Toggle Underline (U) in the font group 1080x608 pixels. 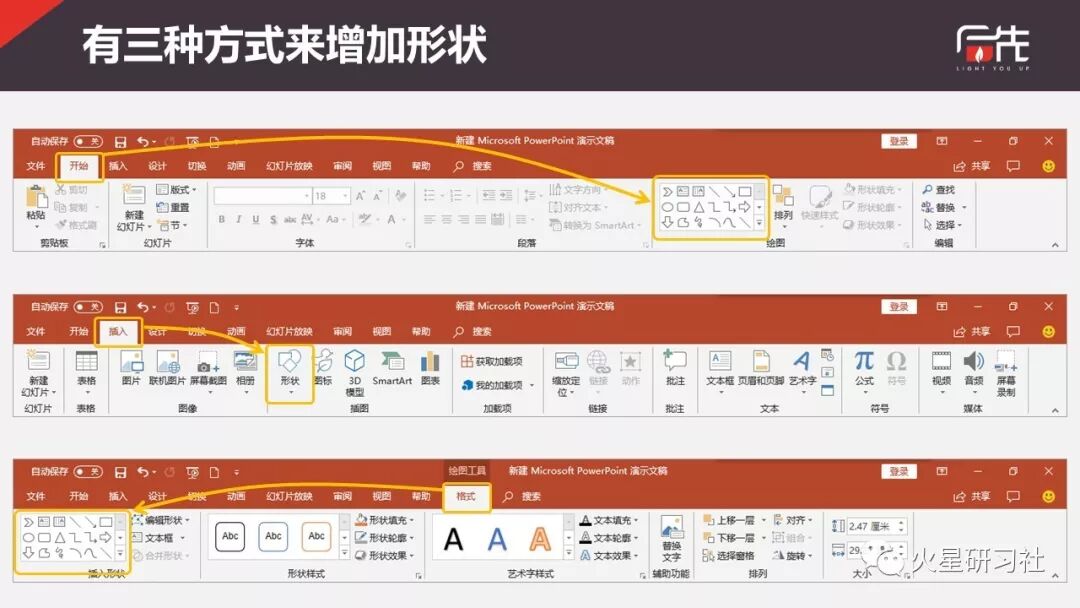256,219
